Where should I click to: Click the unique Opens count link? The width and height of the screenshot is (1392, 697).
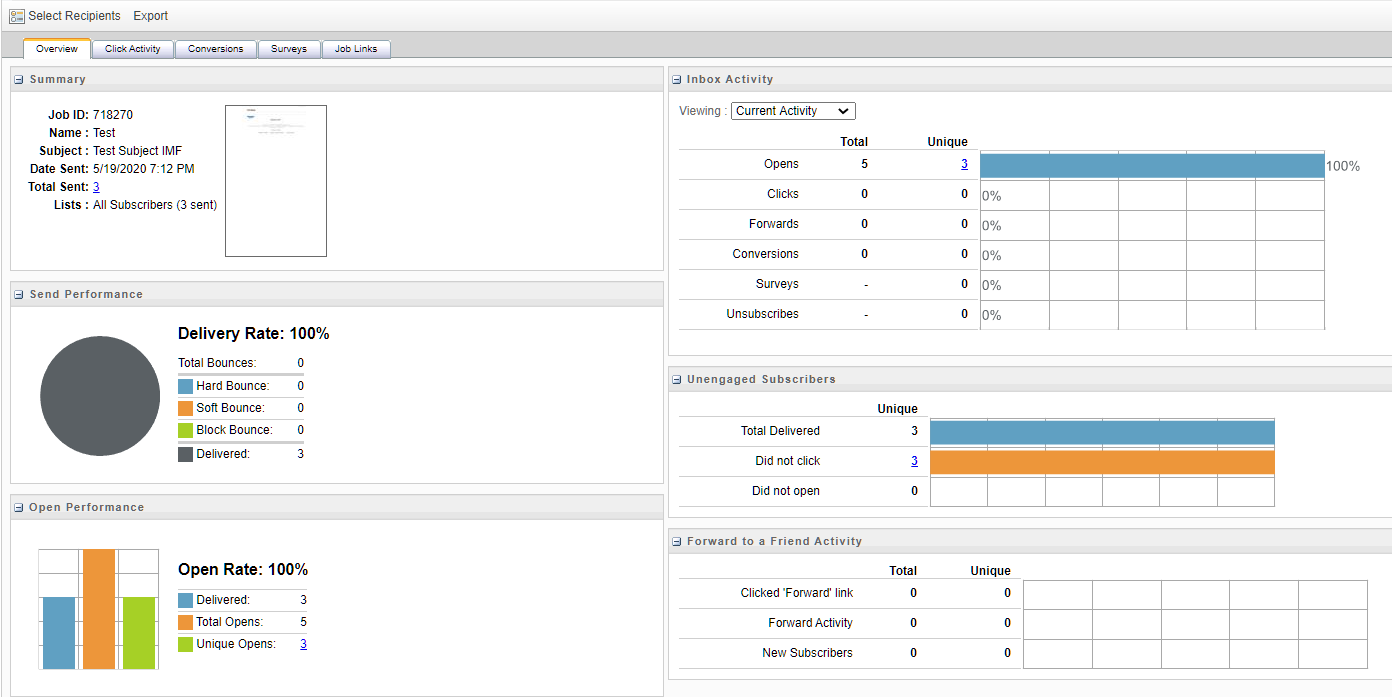coord(964,164)
